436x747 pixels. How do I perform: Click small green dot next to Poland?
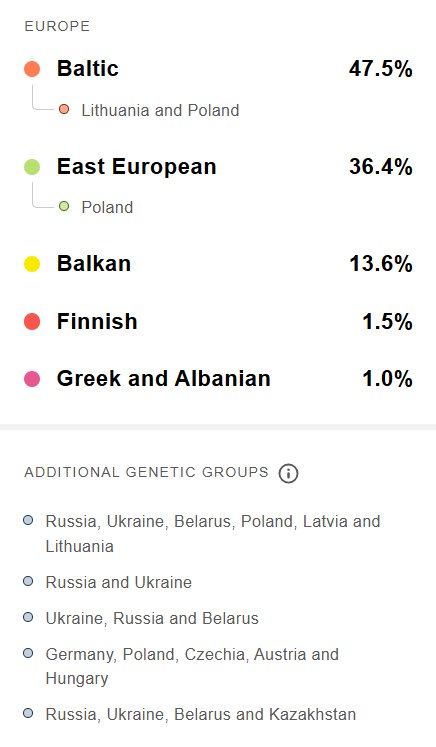(64, 207)
